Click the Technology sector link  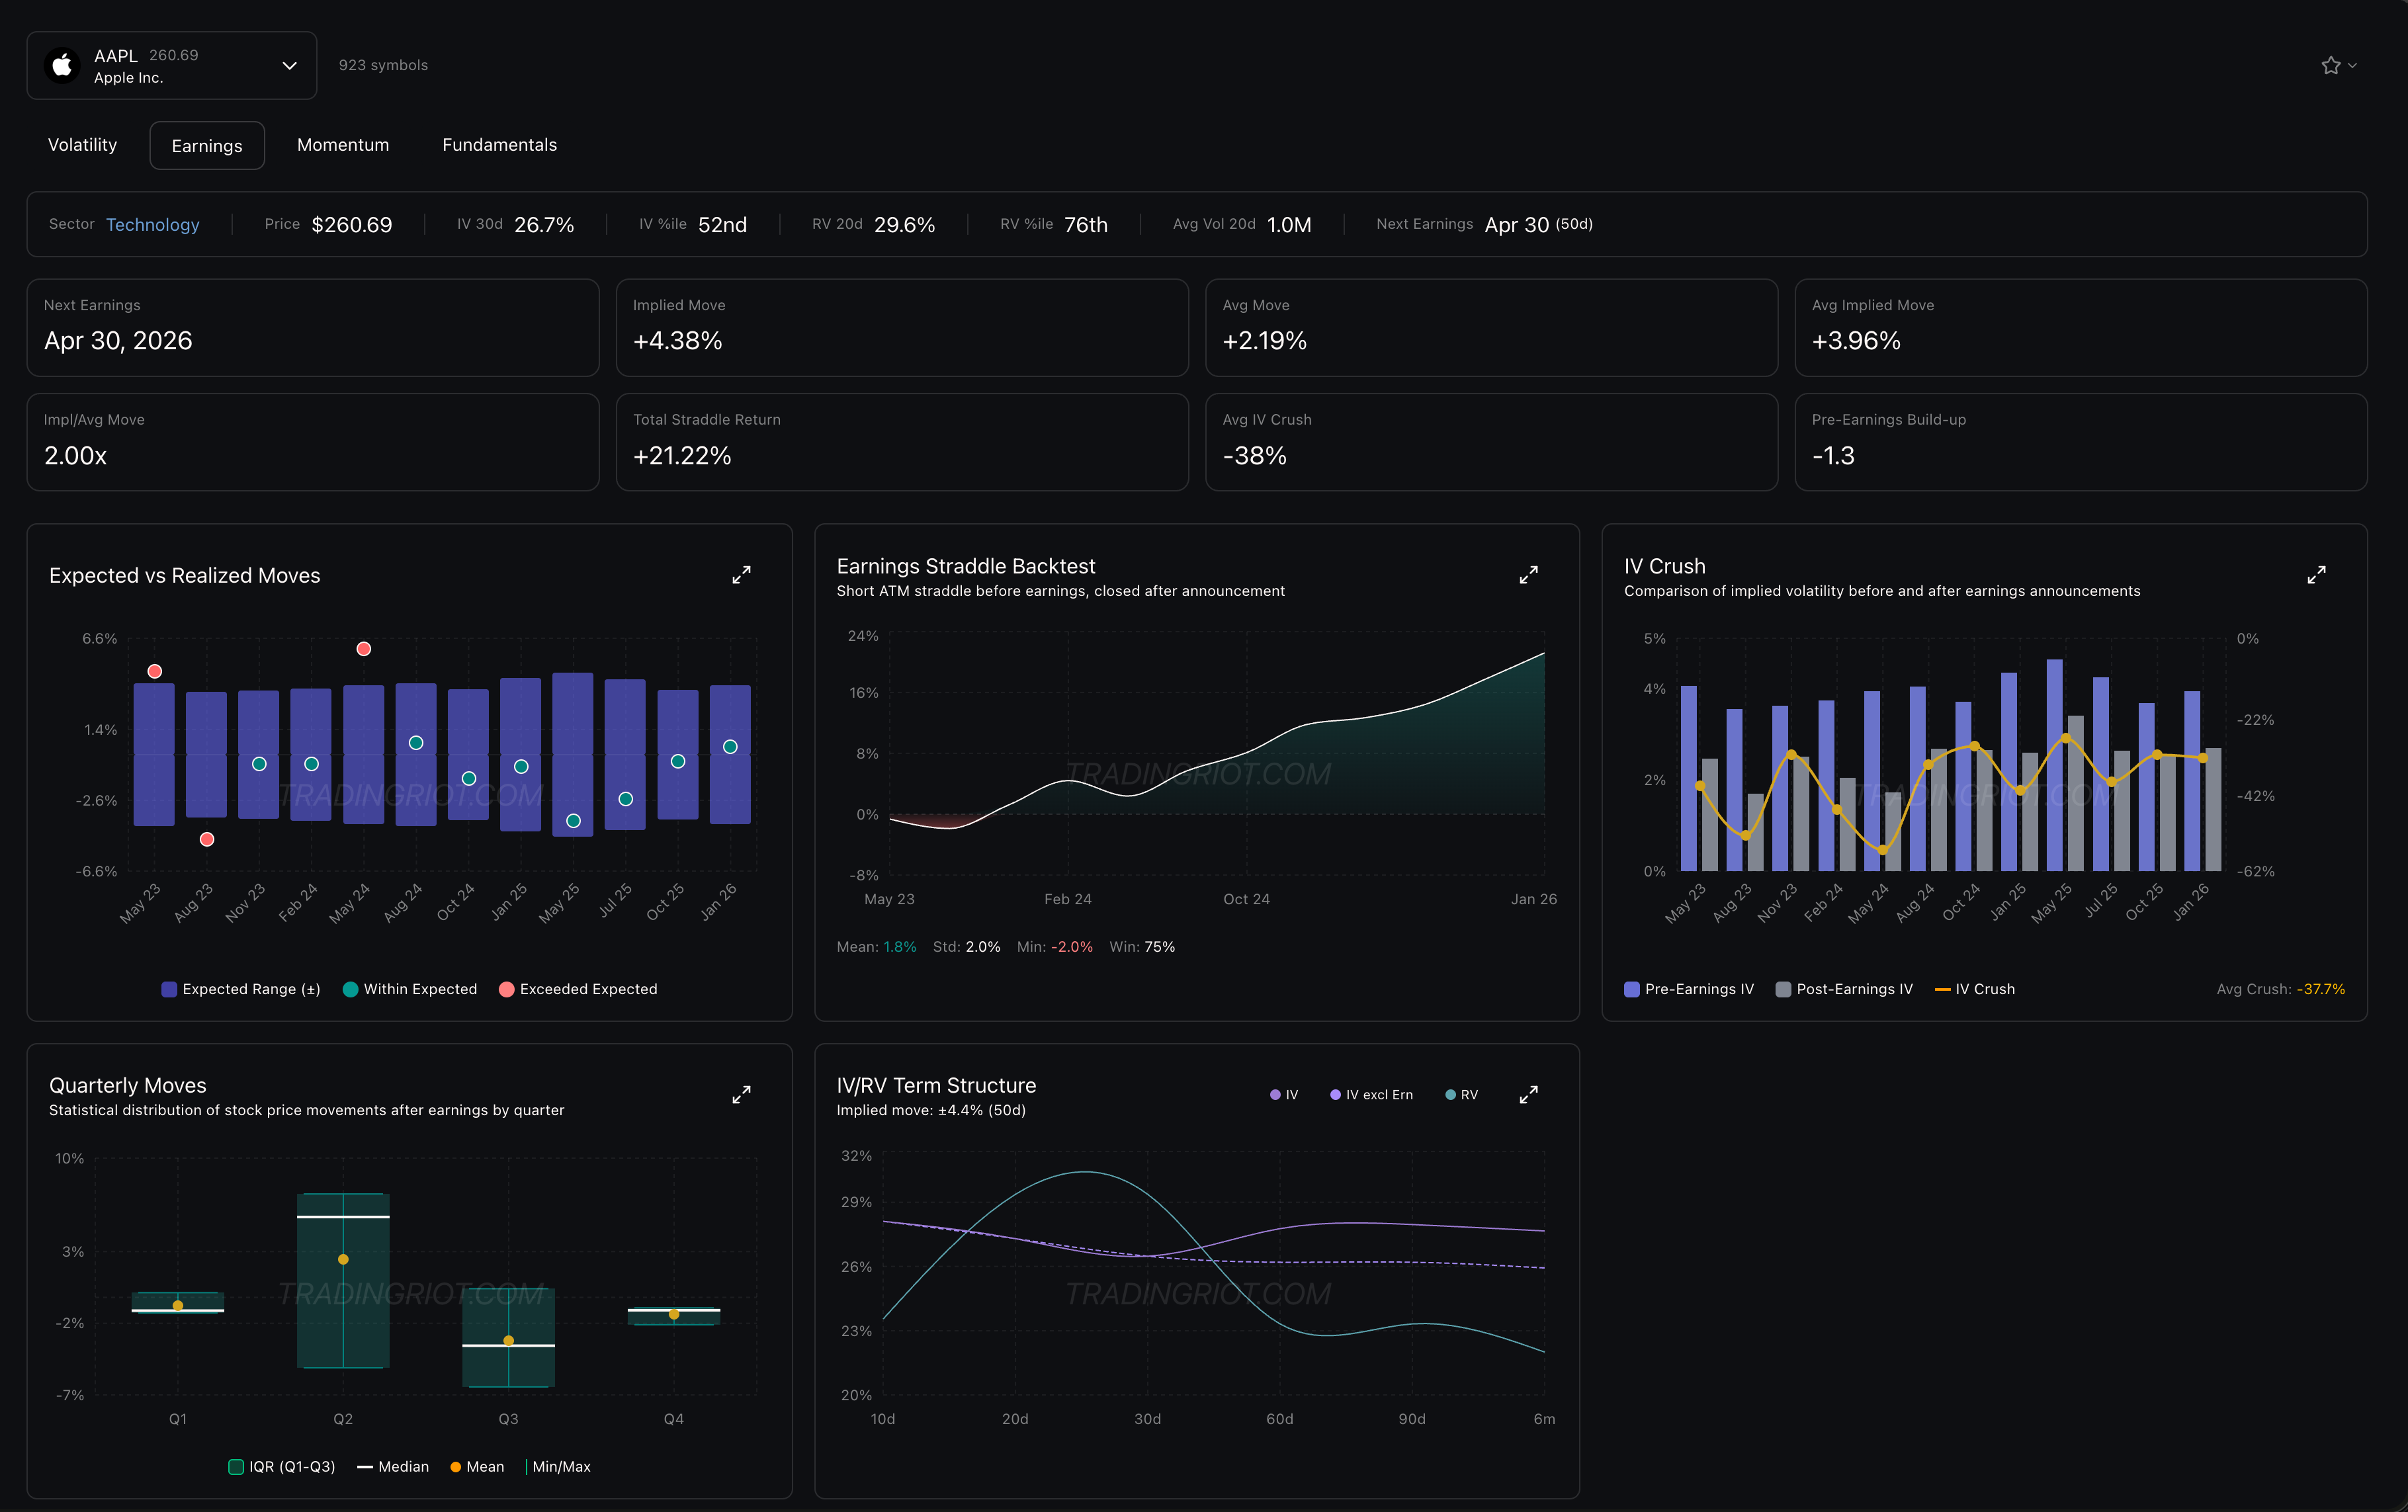pyautogui.click(x=153, y=225)
